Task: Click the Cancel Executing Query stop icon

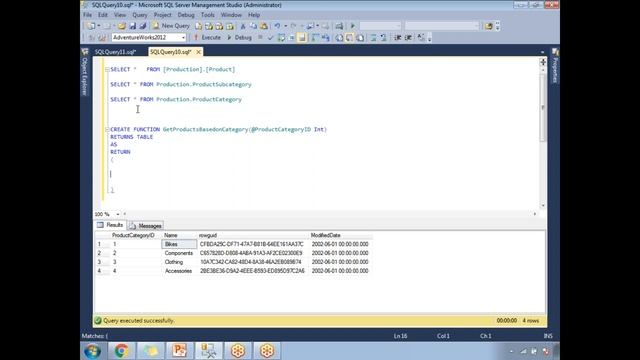Action: (260, 37)
